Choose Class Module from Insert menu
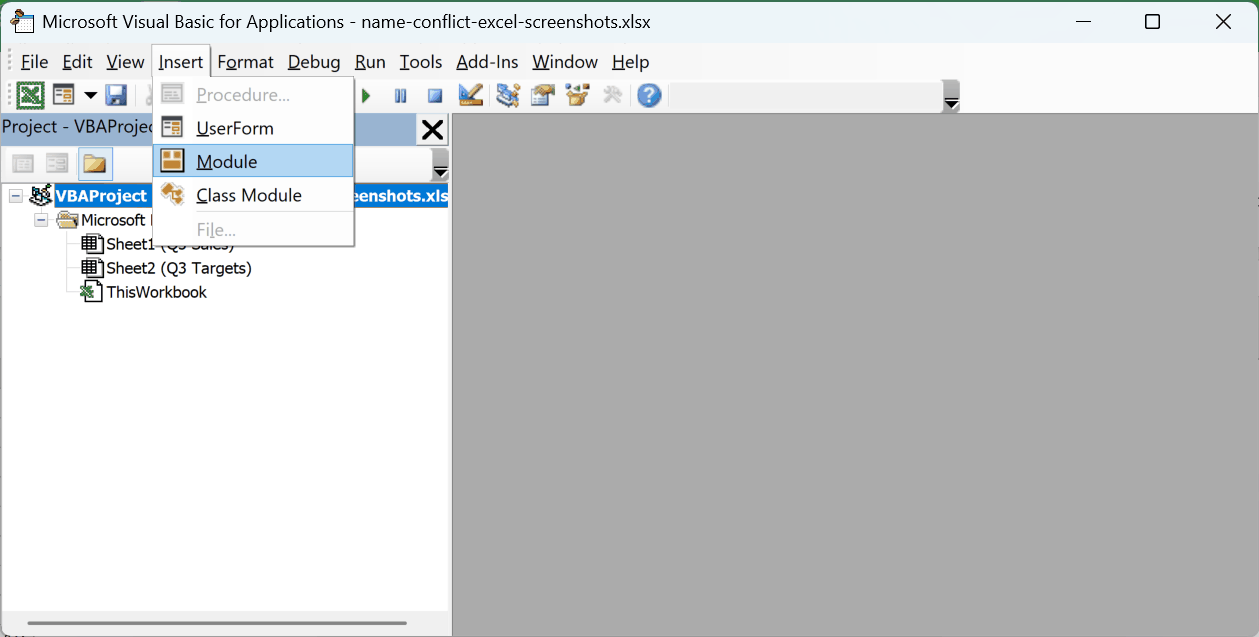The height and width of the screenshot is (637, 1259). (x=253, y=195)
